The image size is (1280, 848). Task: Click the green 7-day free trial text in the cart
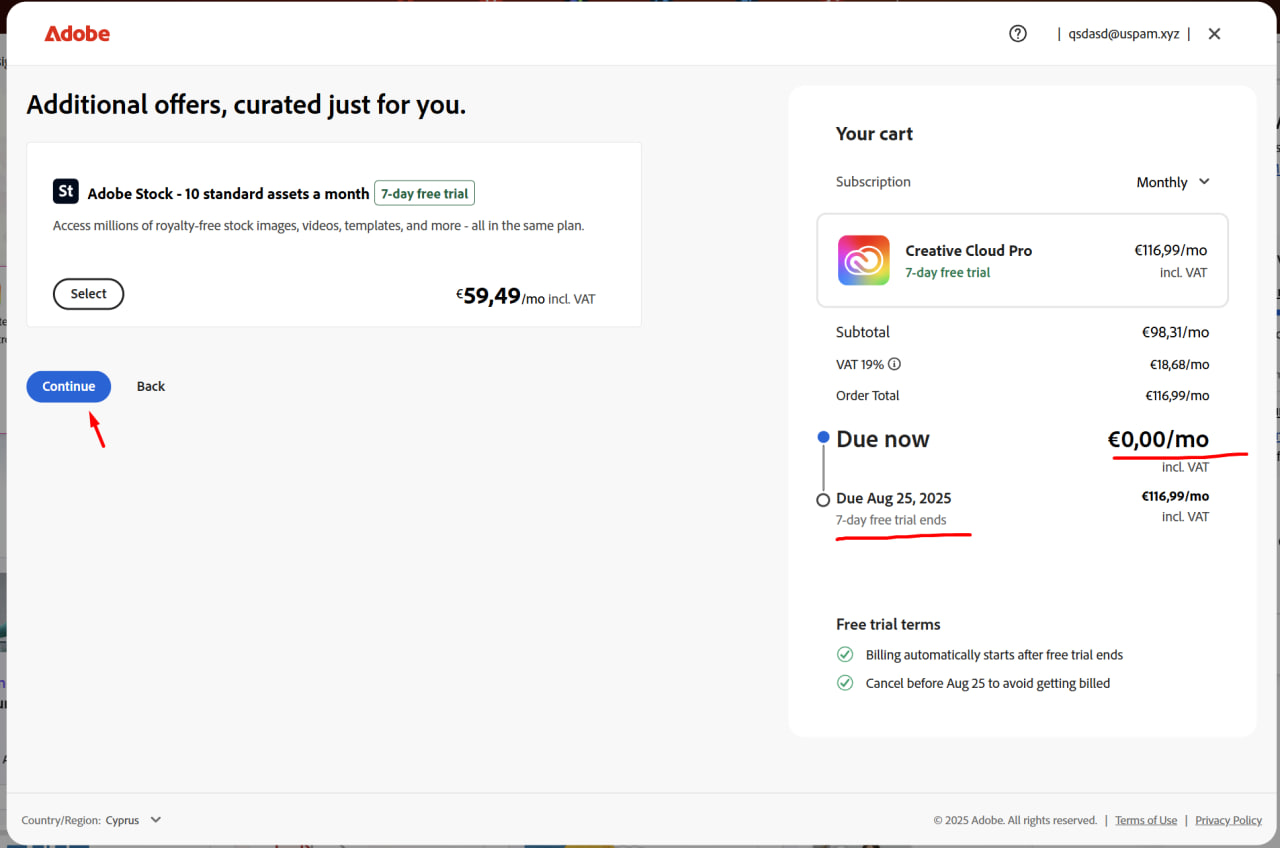(948, 273)
